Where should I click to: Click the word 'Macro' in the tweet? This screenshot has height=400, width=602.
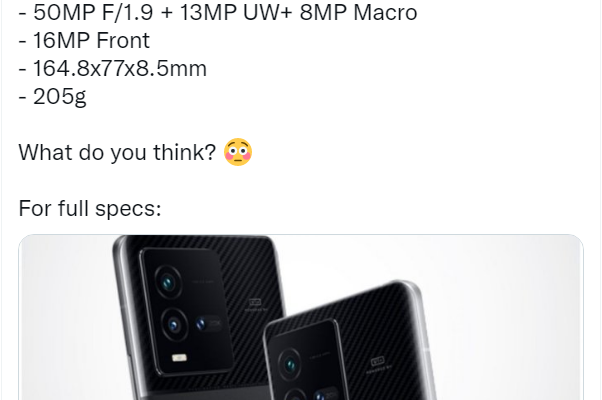point(385,12)
